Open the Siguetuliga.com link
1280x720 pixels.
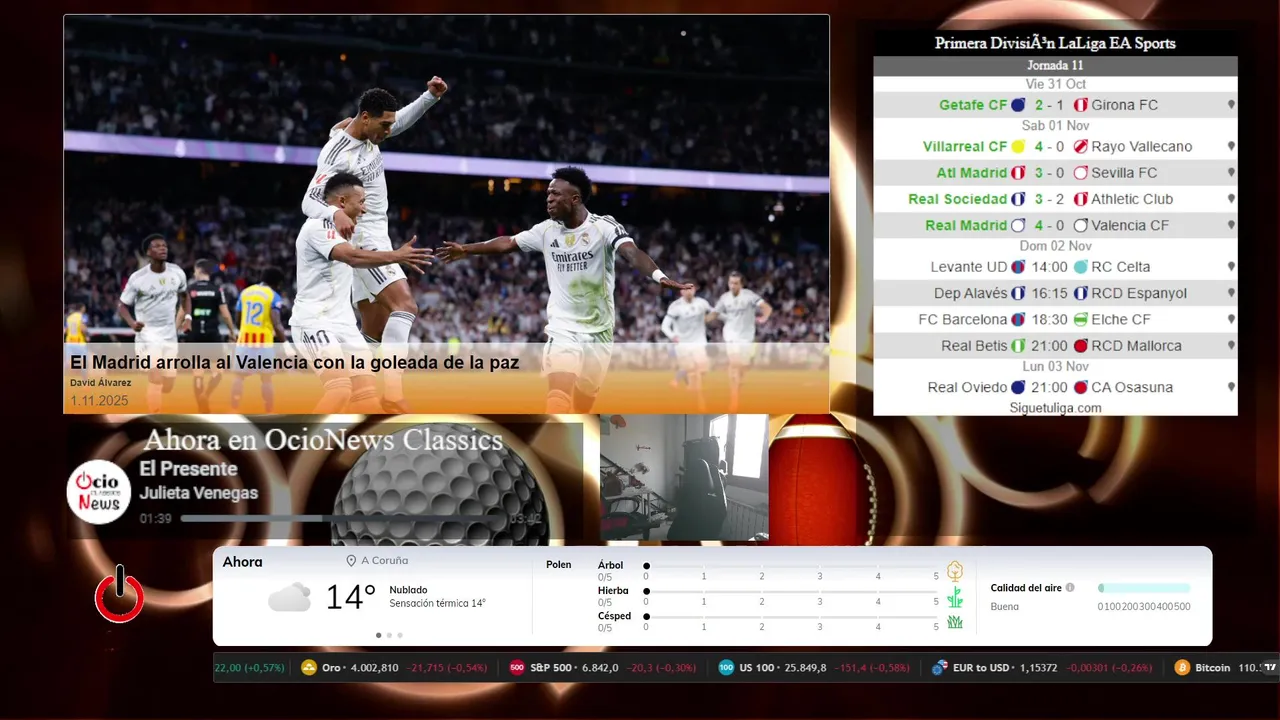pos(1055,408)
